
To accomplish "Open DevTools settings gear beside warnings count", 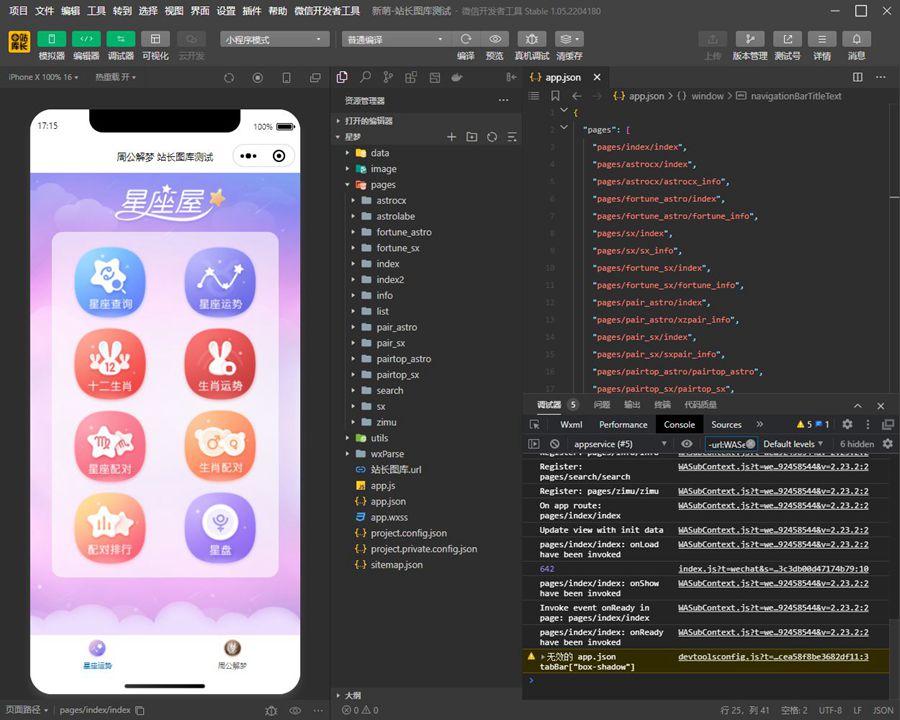I will [x=847, y=424].
